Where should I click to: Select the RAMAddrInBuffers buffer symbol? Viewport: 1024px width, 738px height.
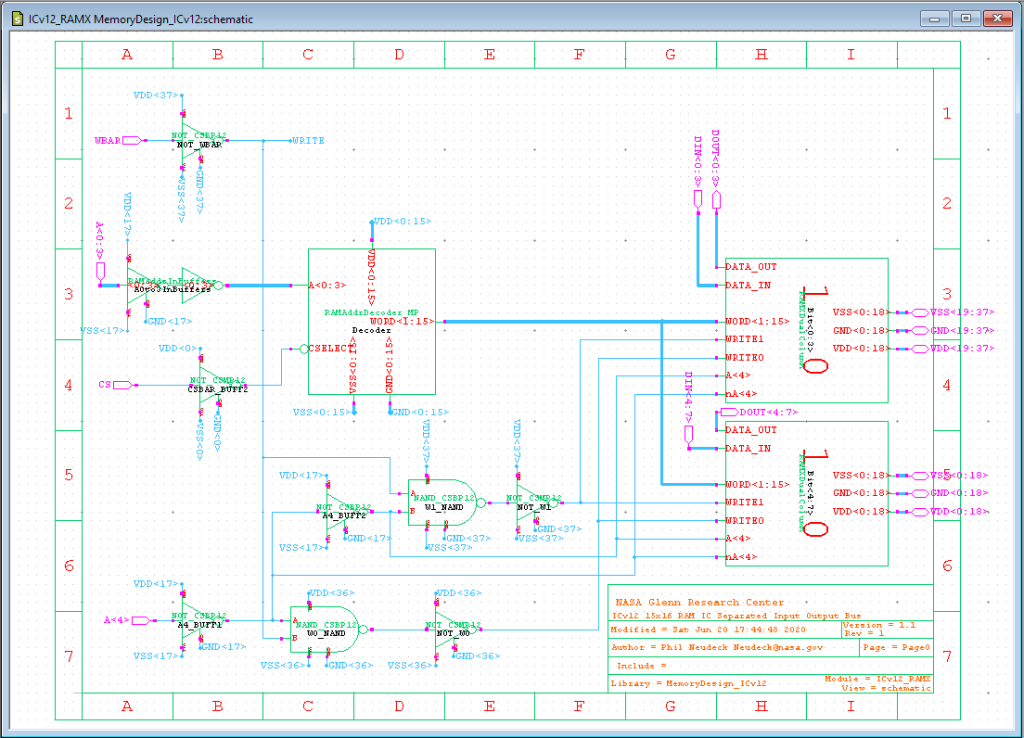click(x=175, y=285)
